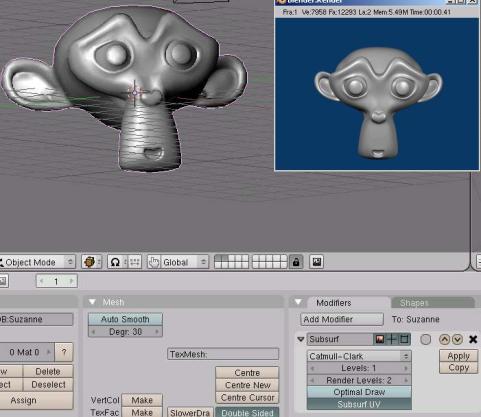Toggle the 3D transform manipulator hand icon
Screen dimensions: 481x417
[153, 262]
